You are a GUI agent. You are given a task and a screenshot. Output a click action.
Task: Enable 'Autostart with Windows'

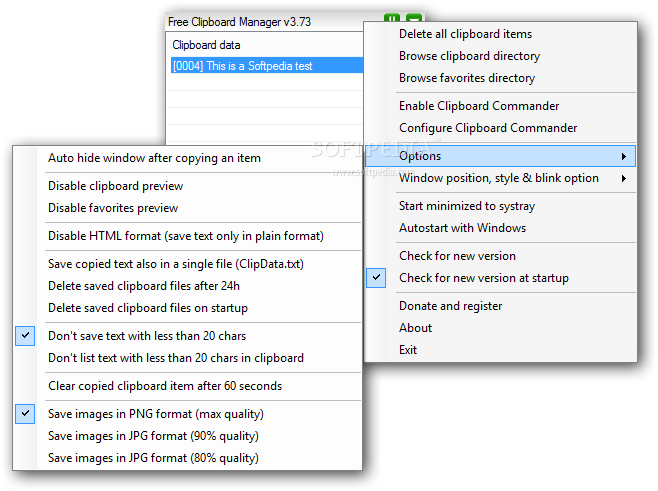[462, 228]
